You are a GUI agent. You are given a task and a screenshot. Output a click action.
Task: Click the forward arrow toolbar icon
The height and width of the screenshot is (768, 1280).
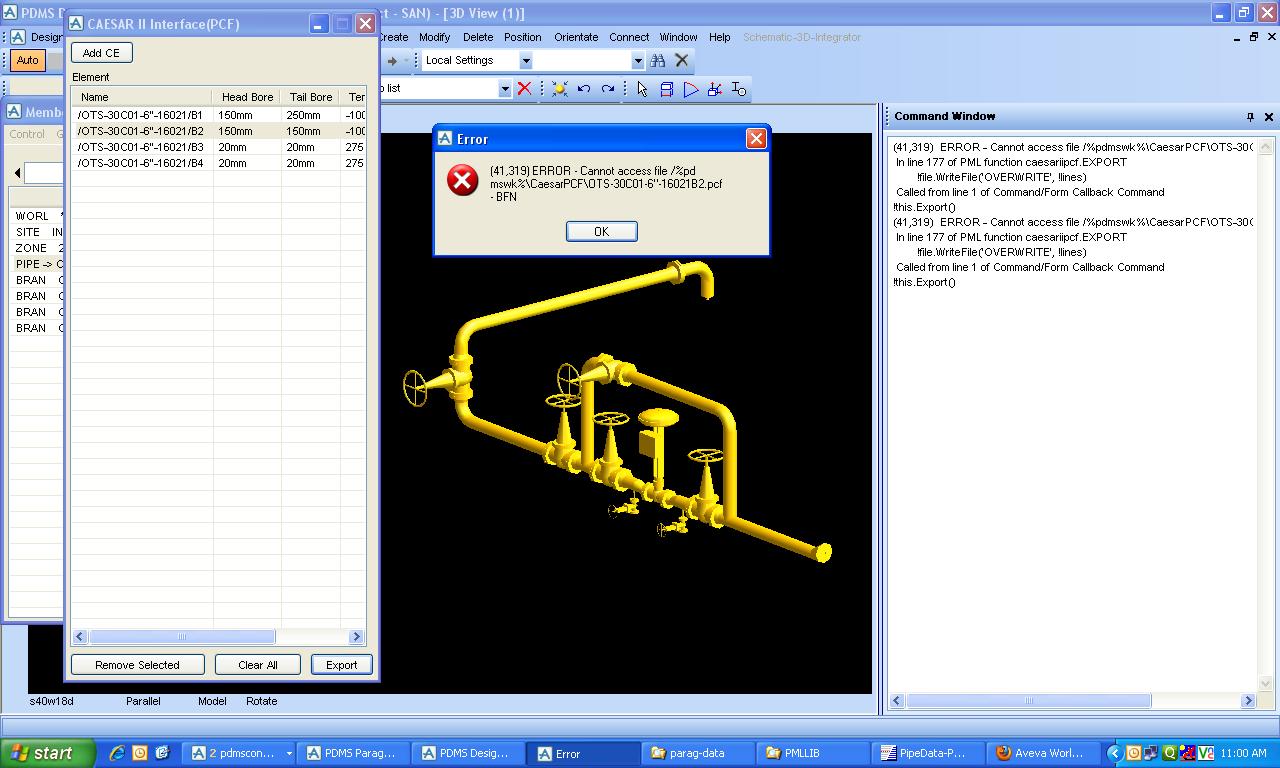tap(392, 61)
